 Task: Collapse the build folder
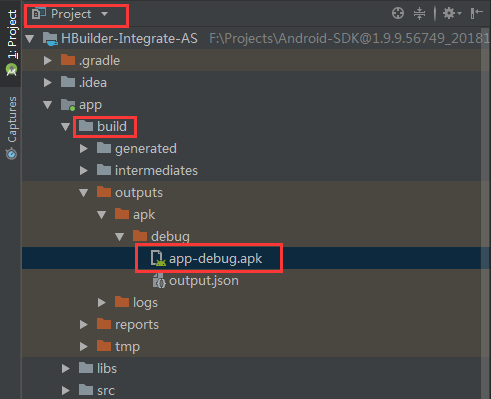pos(65,127)
